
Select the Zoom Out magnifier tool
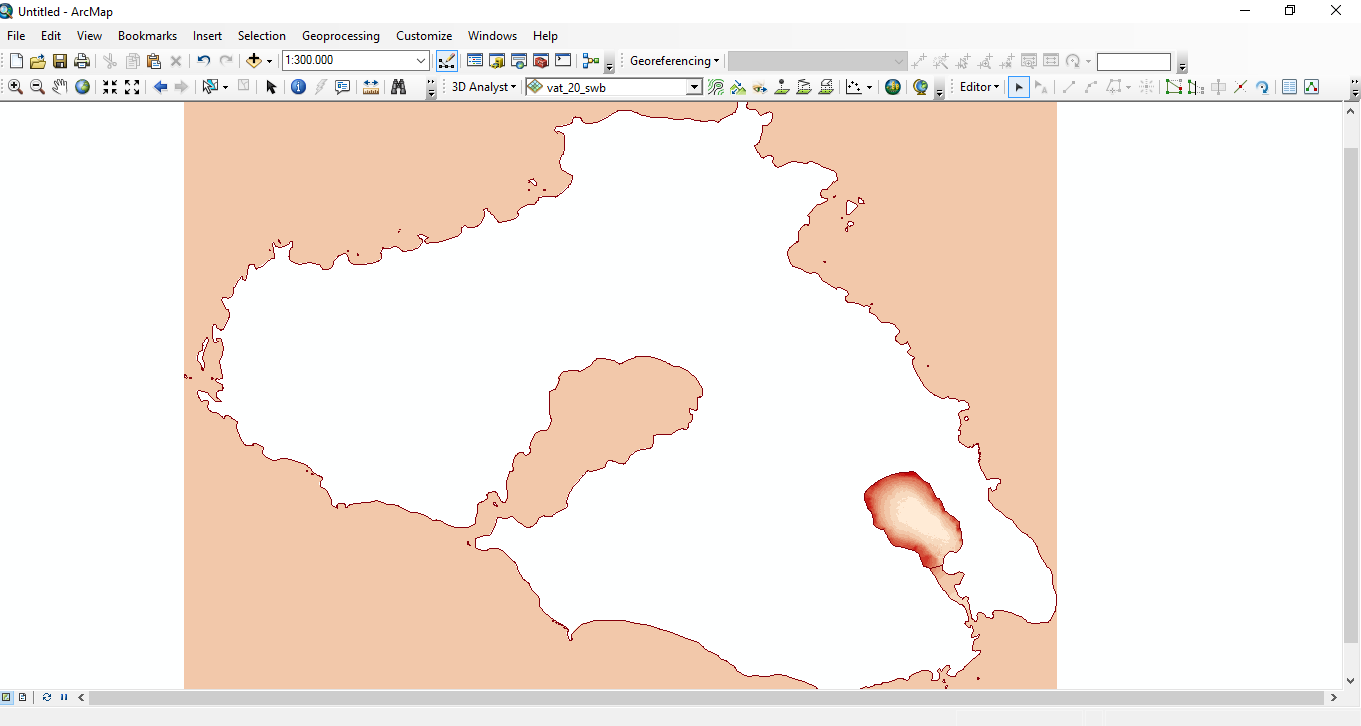(38, 87)
